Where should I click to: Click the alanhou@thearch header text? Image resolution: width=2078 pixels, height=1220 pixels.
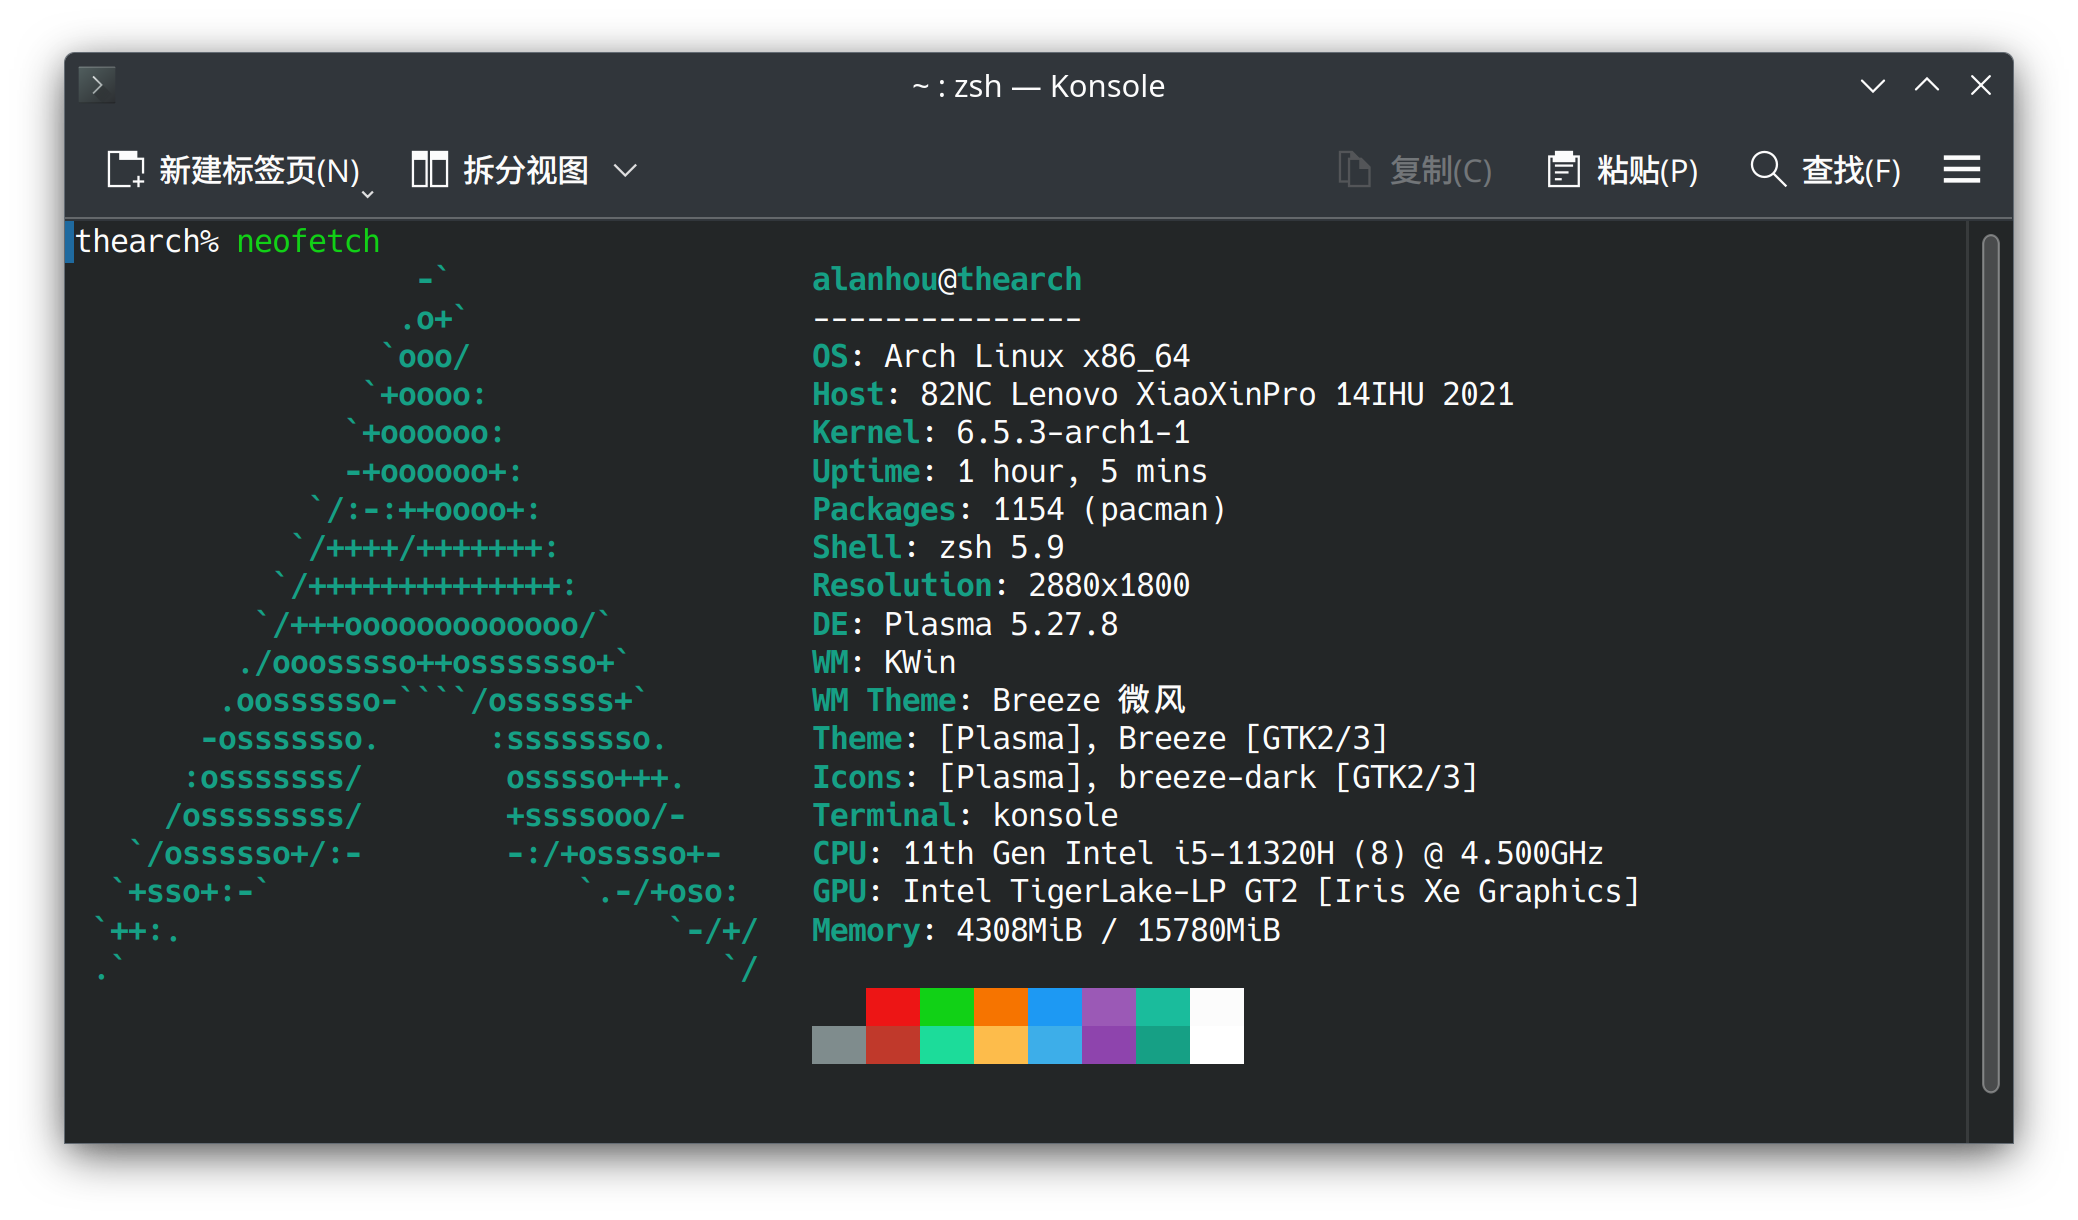tap(947, 279)
